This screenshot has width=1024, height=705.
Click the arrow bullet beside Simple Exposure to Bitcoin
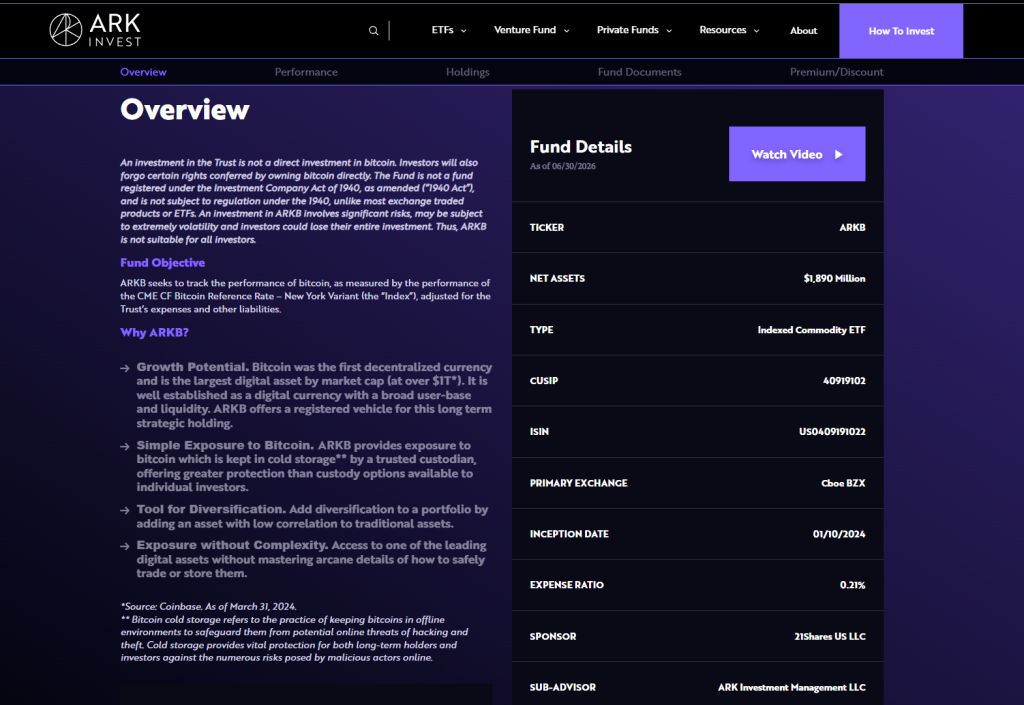point(125,446)
